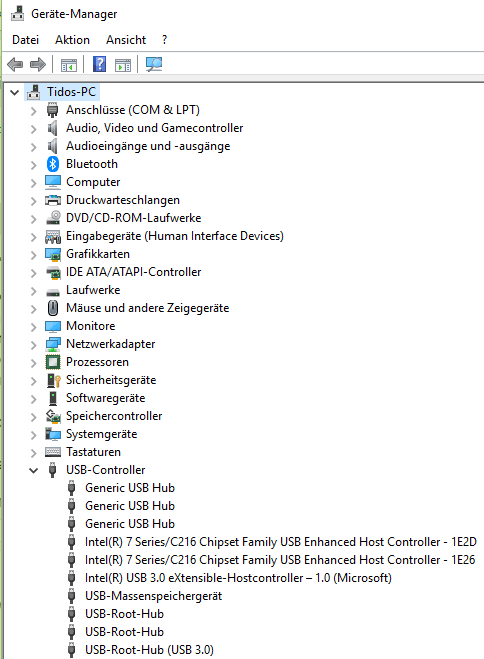
Task: Toggle the action pane toolbar icon
Action: 123,65
